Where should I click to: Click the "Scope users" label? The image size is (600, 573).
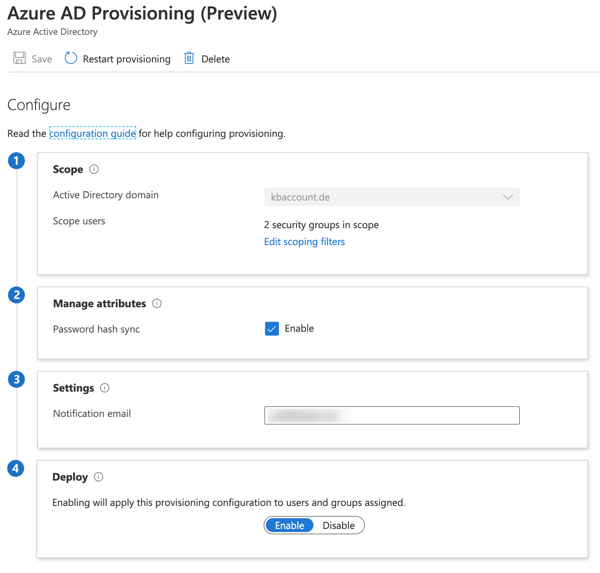(x=79, y=221)
